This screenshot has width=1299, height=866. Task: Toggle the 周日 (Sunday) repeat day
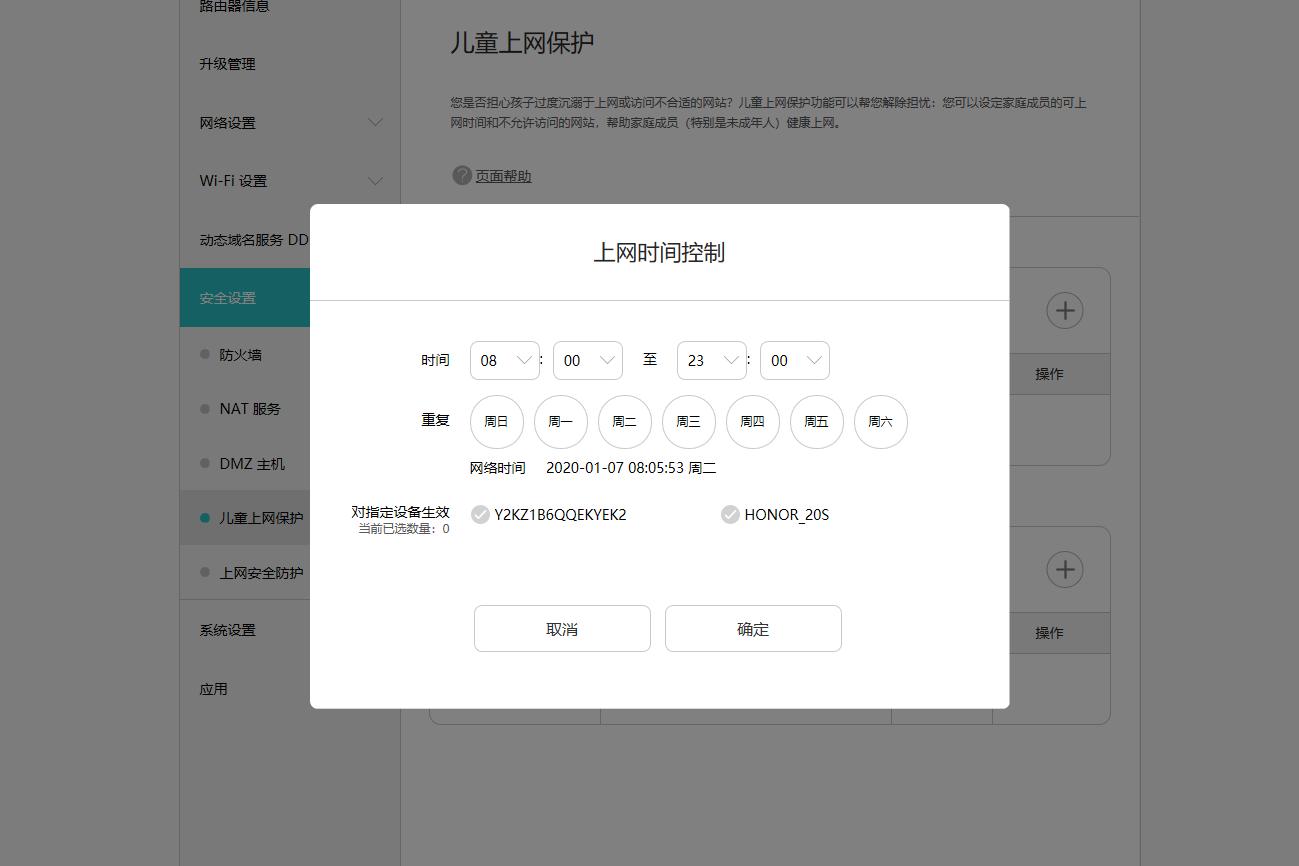pyautogui.click(x=497, y=421)
